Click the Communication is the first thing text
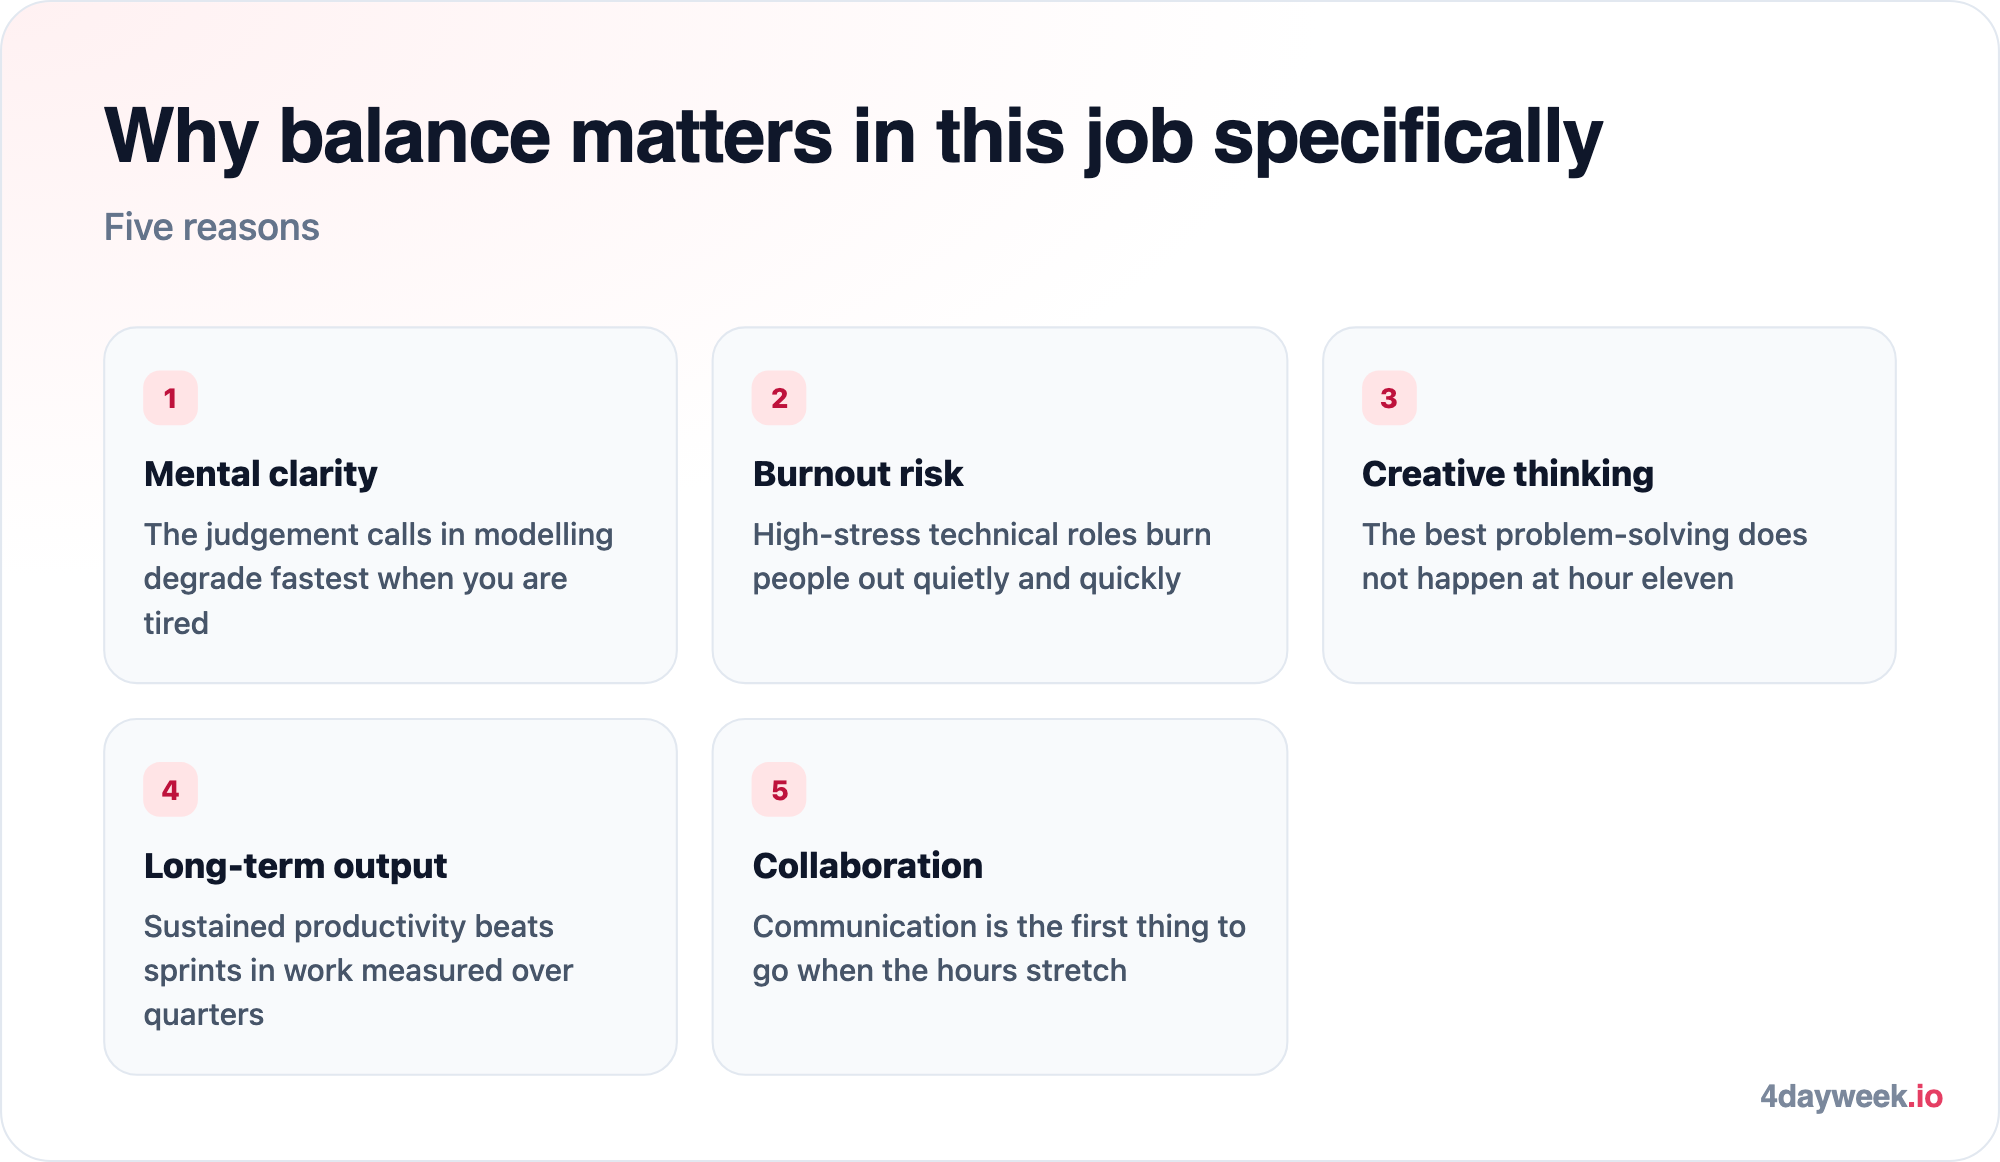The height and width of the screenshot is (1162, 2000). pyautogui.click(x=999, y=948)
